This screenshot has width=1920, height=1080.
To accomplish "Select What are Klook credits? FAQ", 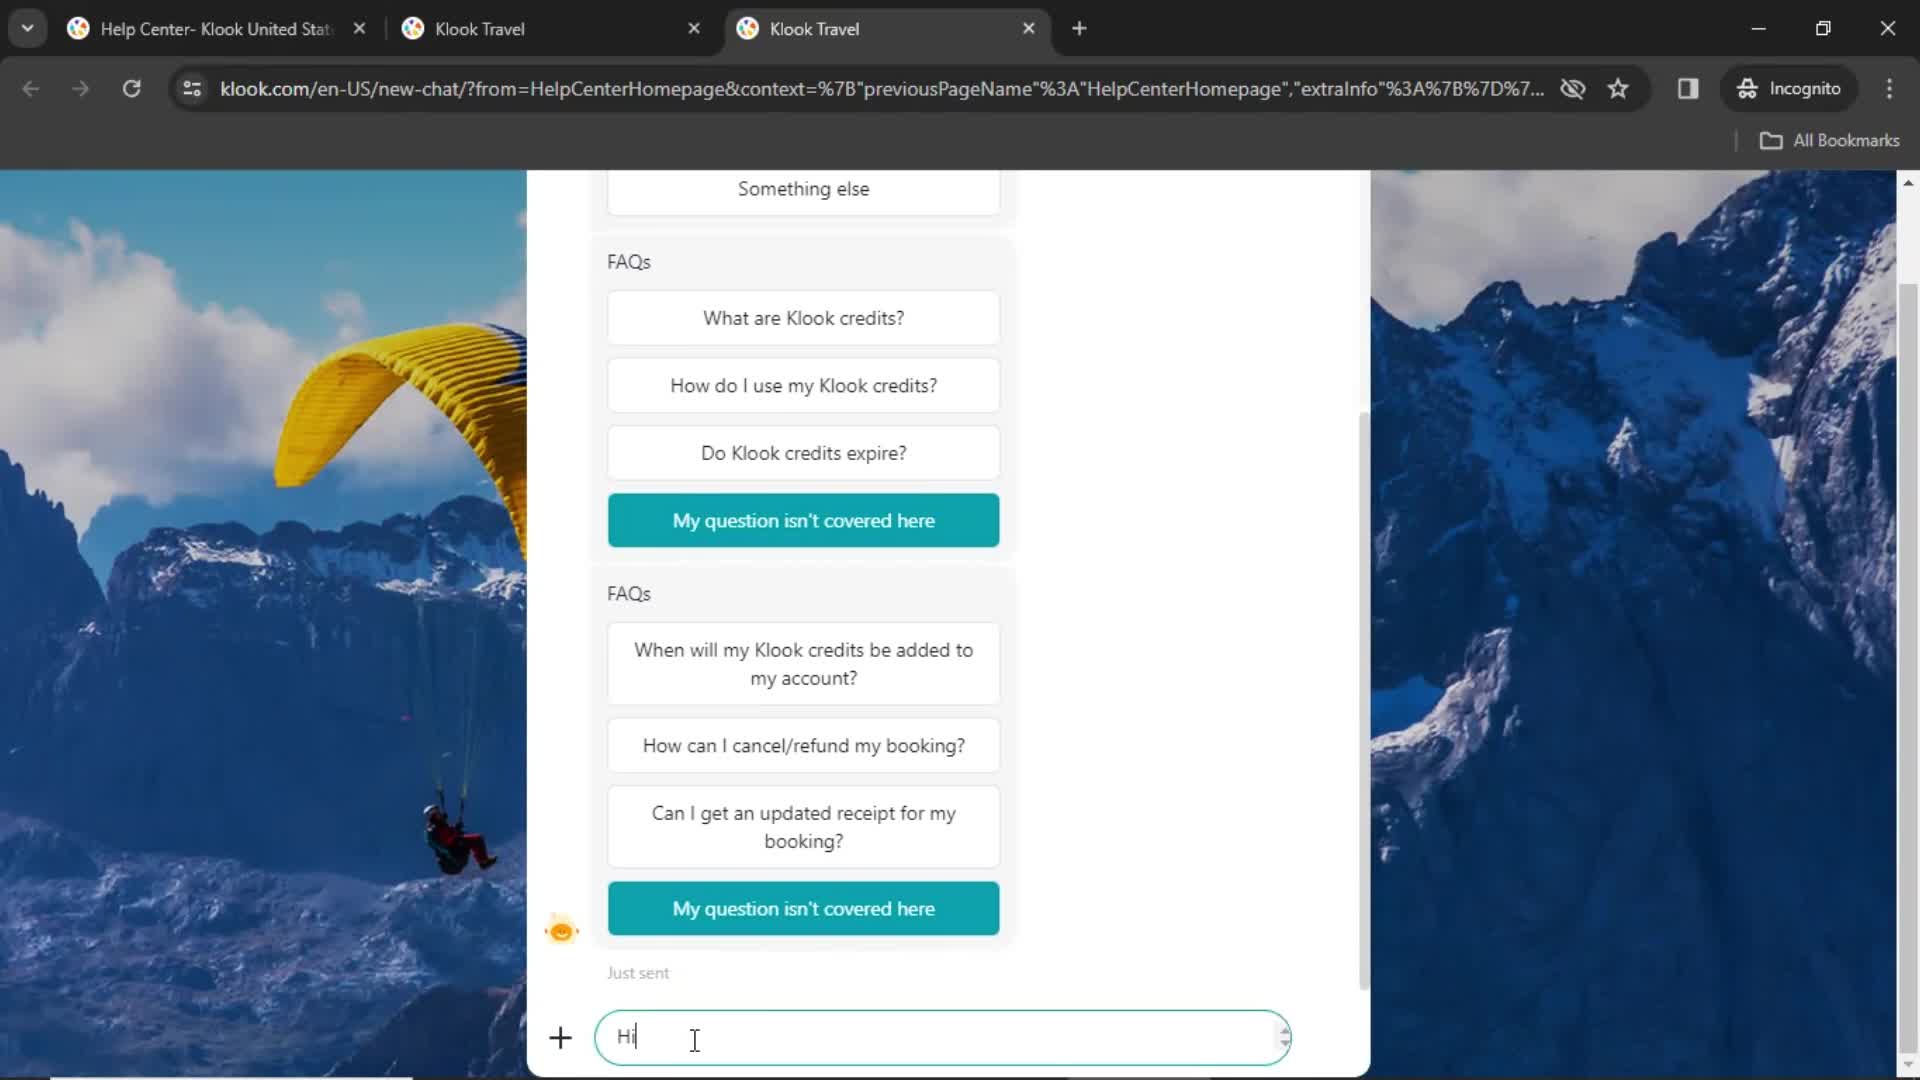I will [x=803, y=318].
